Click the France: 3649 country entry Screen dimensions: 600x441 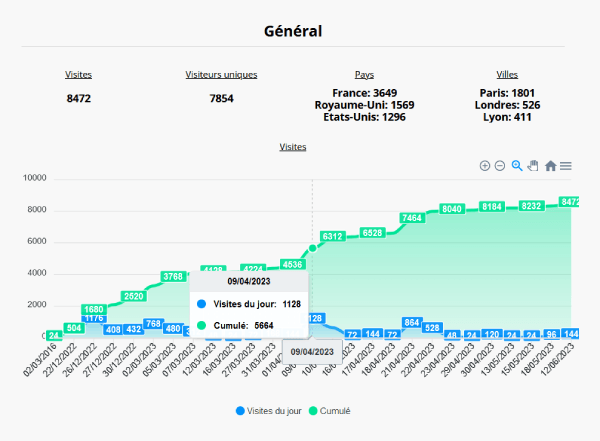click(364, 93)
